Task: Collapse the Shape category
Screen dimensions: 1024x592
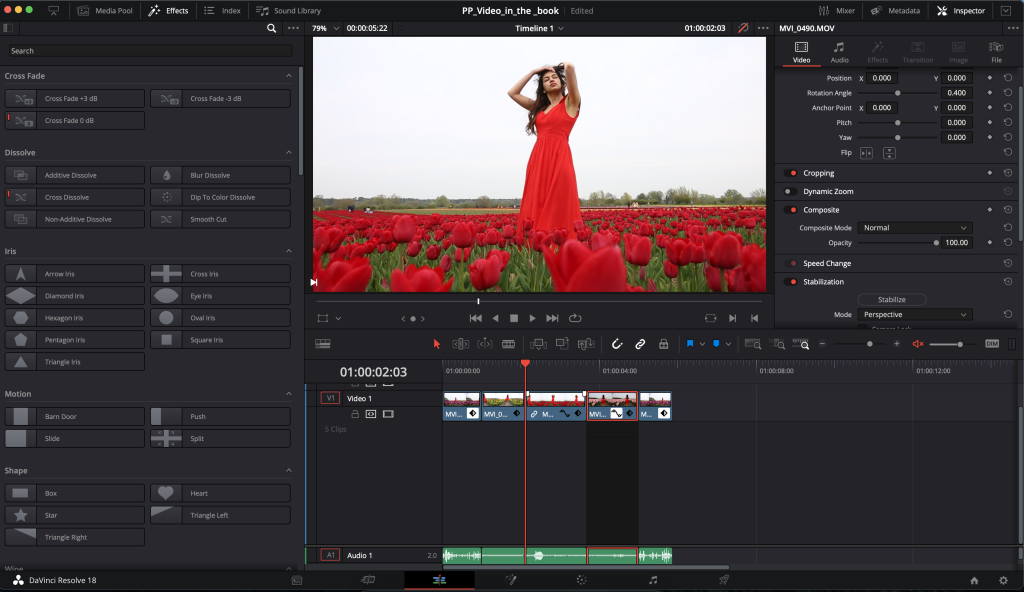Action: 289,470
